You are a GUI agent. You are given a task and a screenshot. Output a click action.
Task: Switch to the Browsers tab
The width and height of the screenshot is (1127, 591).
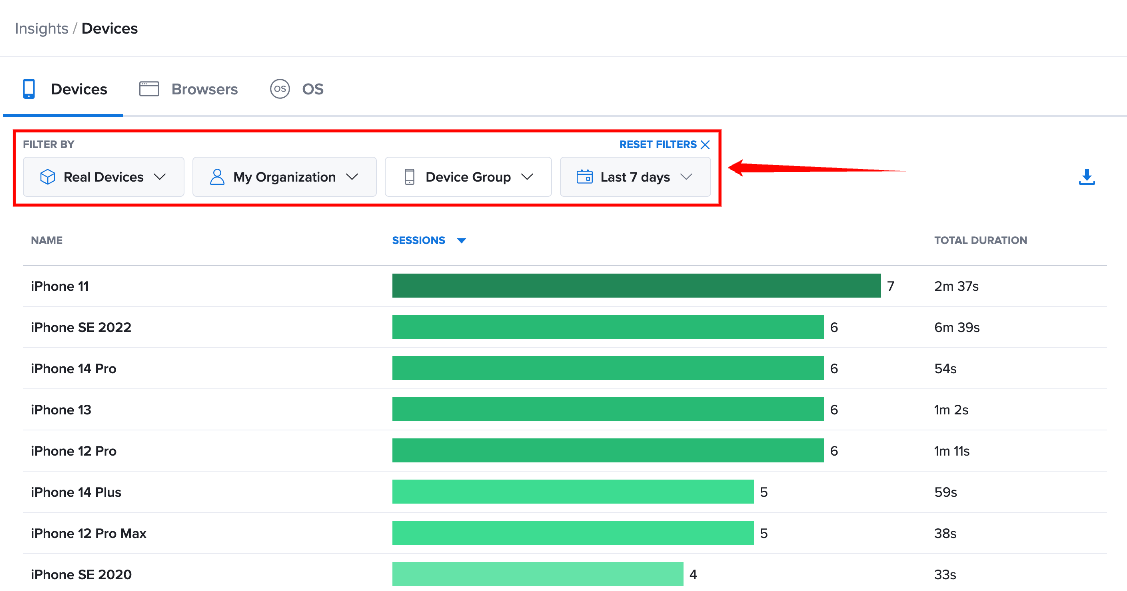tap(188, 89)
